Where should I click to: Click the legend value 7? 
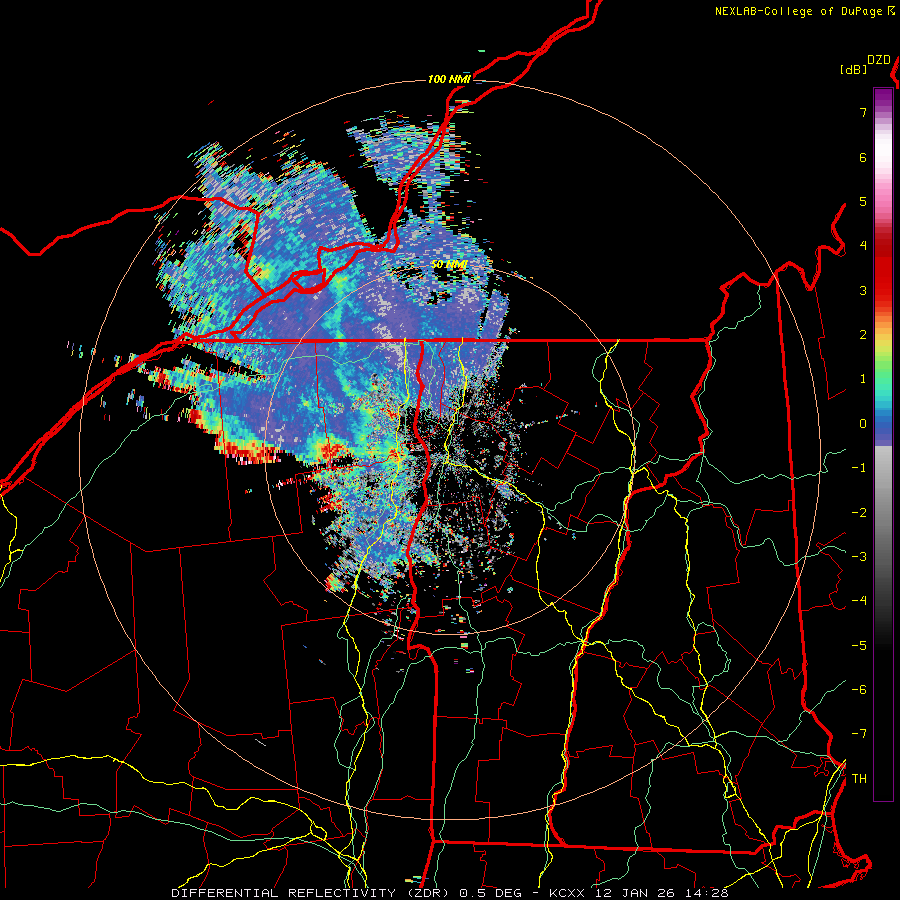coord(863,112)
